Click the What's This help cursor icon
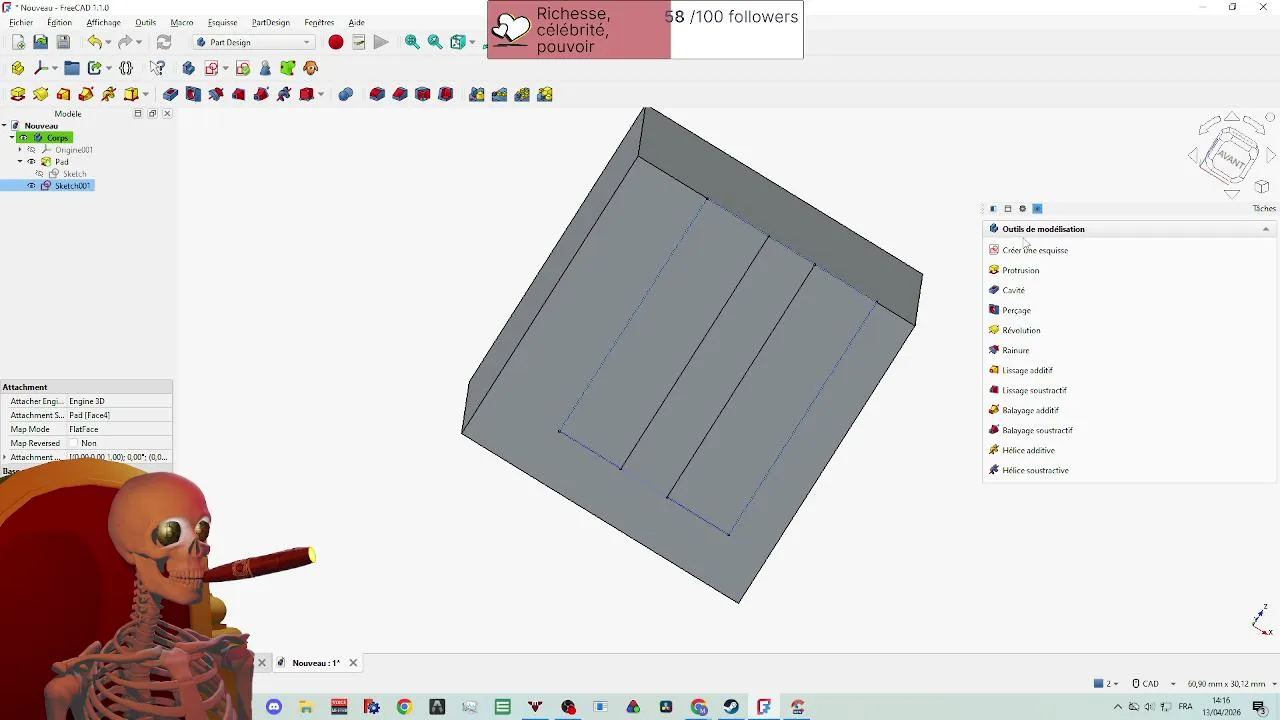Viewport: 1280px width, 720px height. tap(157, 68)
